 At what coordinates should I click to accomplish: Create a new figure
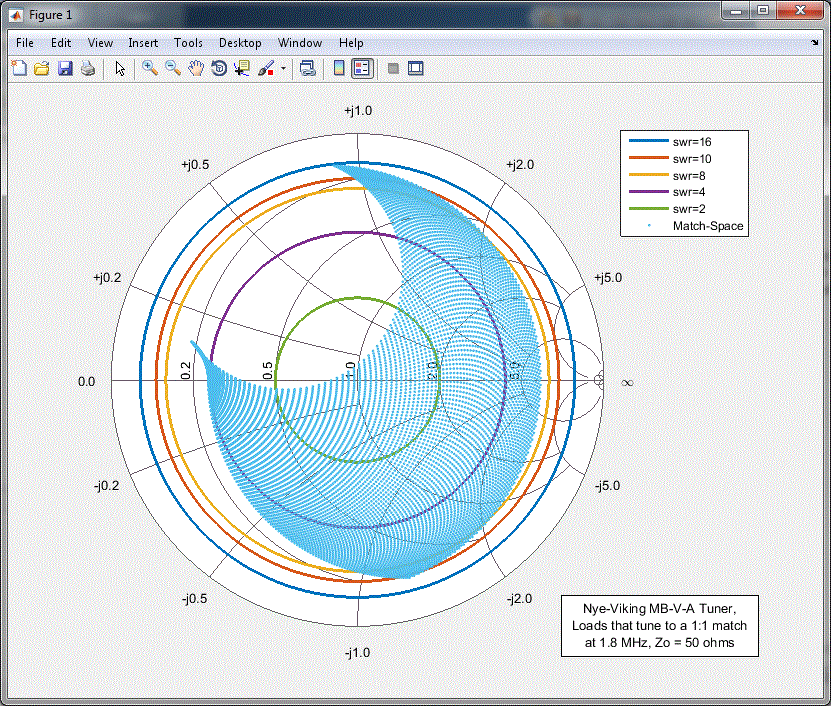pos(18,68)
